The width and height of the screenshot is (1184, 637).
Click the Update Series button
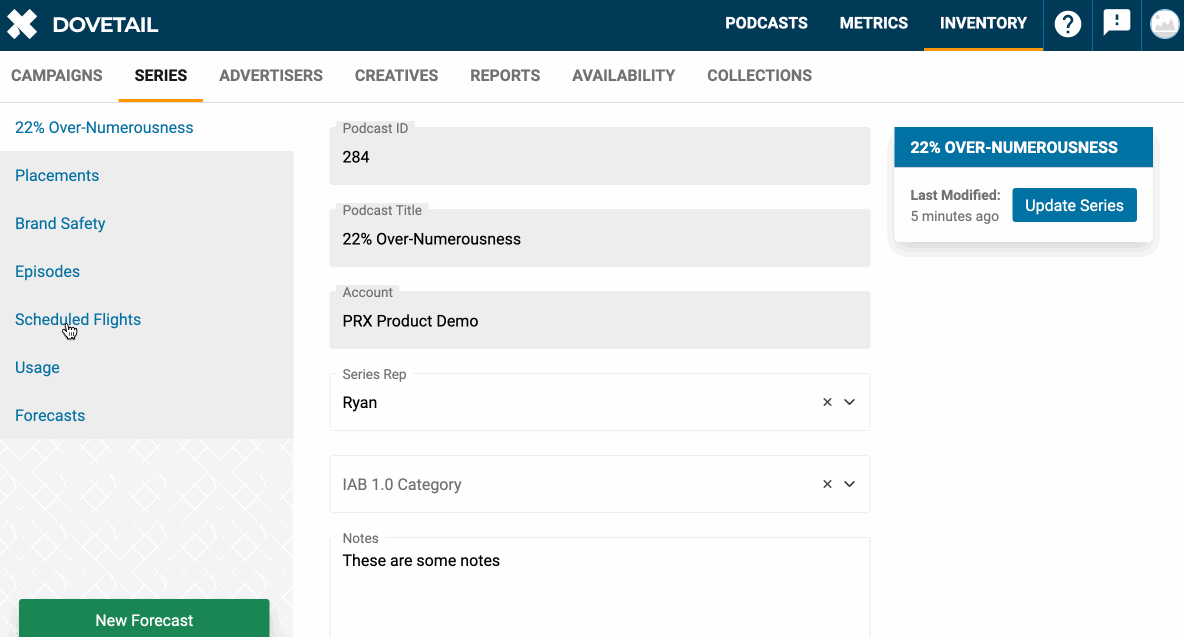pyautogui.click(x=1075, y=205)
